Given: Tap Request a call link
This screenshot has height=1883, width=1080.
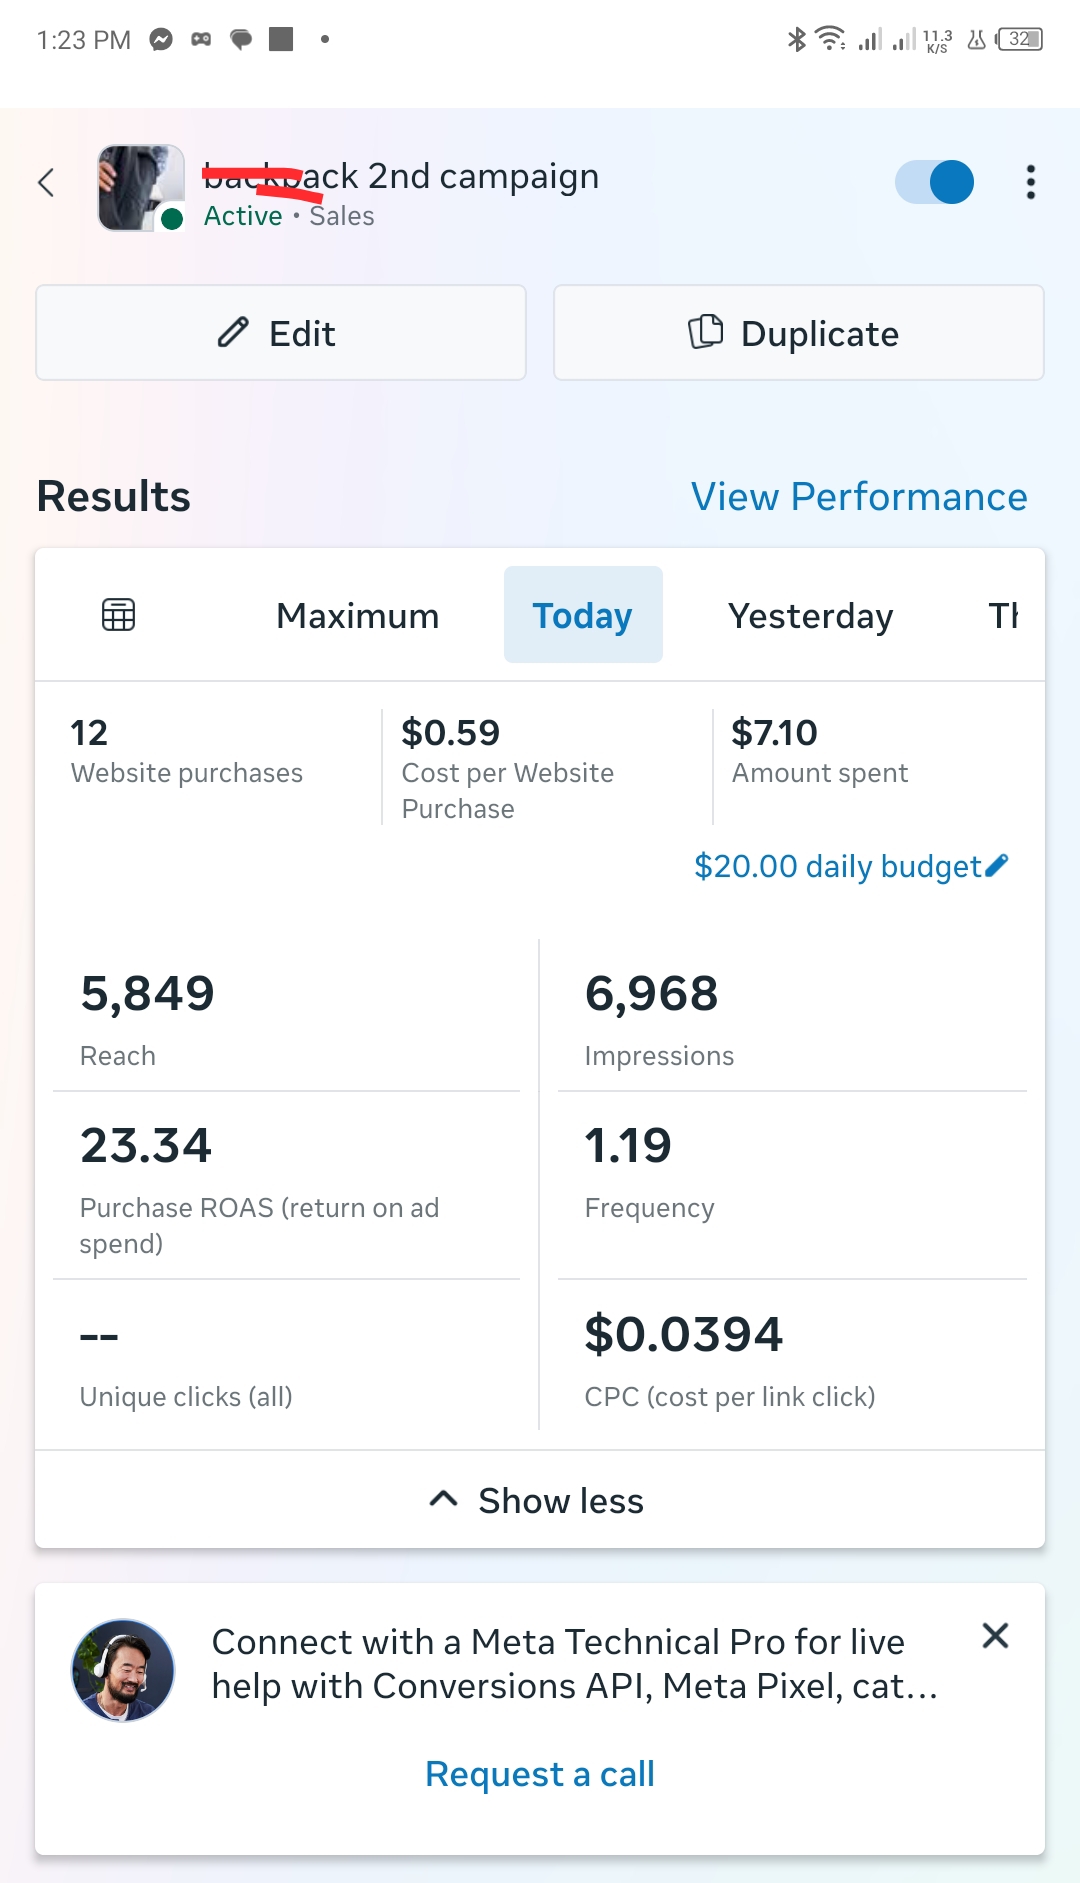Looking at the screenshot, I should tap(540, 1774).
